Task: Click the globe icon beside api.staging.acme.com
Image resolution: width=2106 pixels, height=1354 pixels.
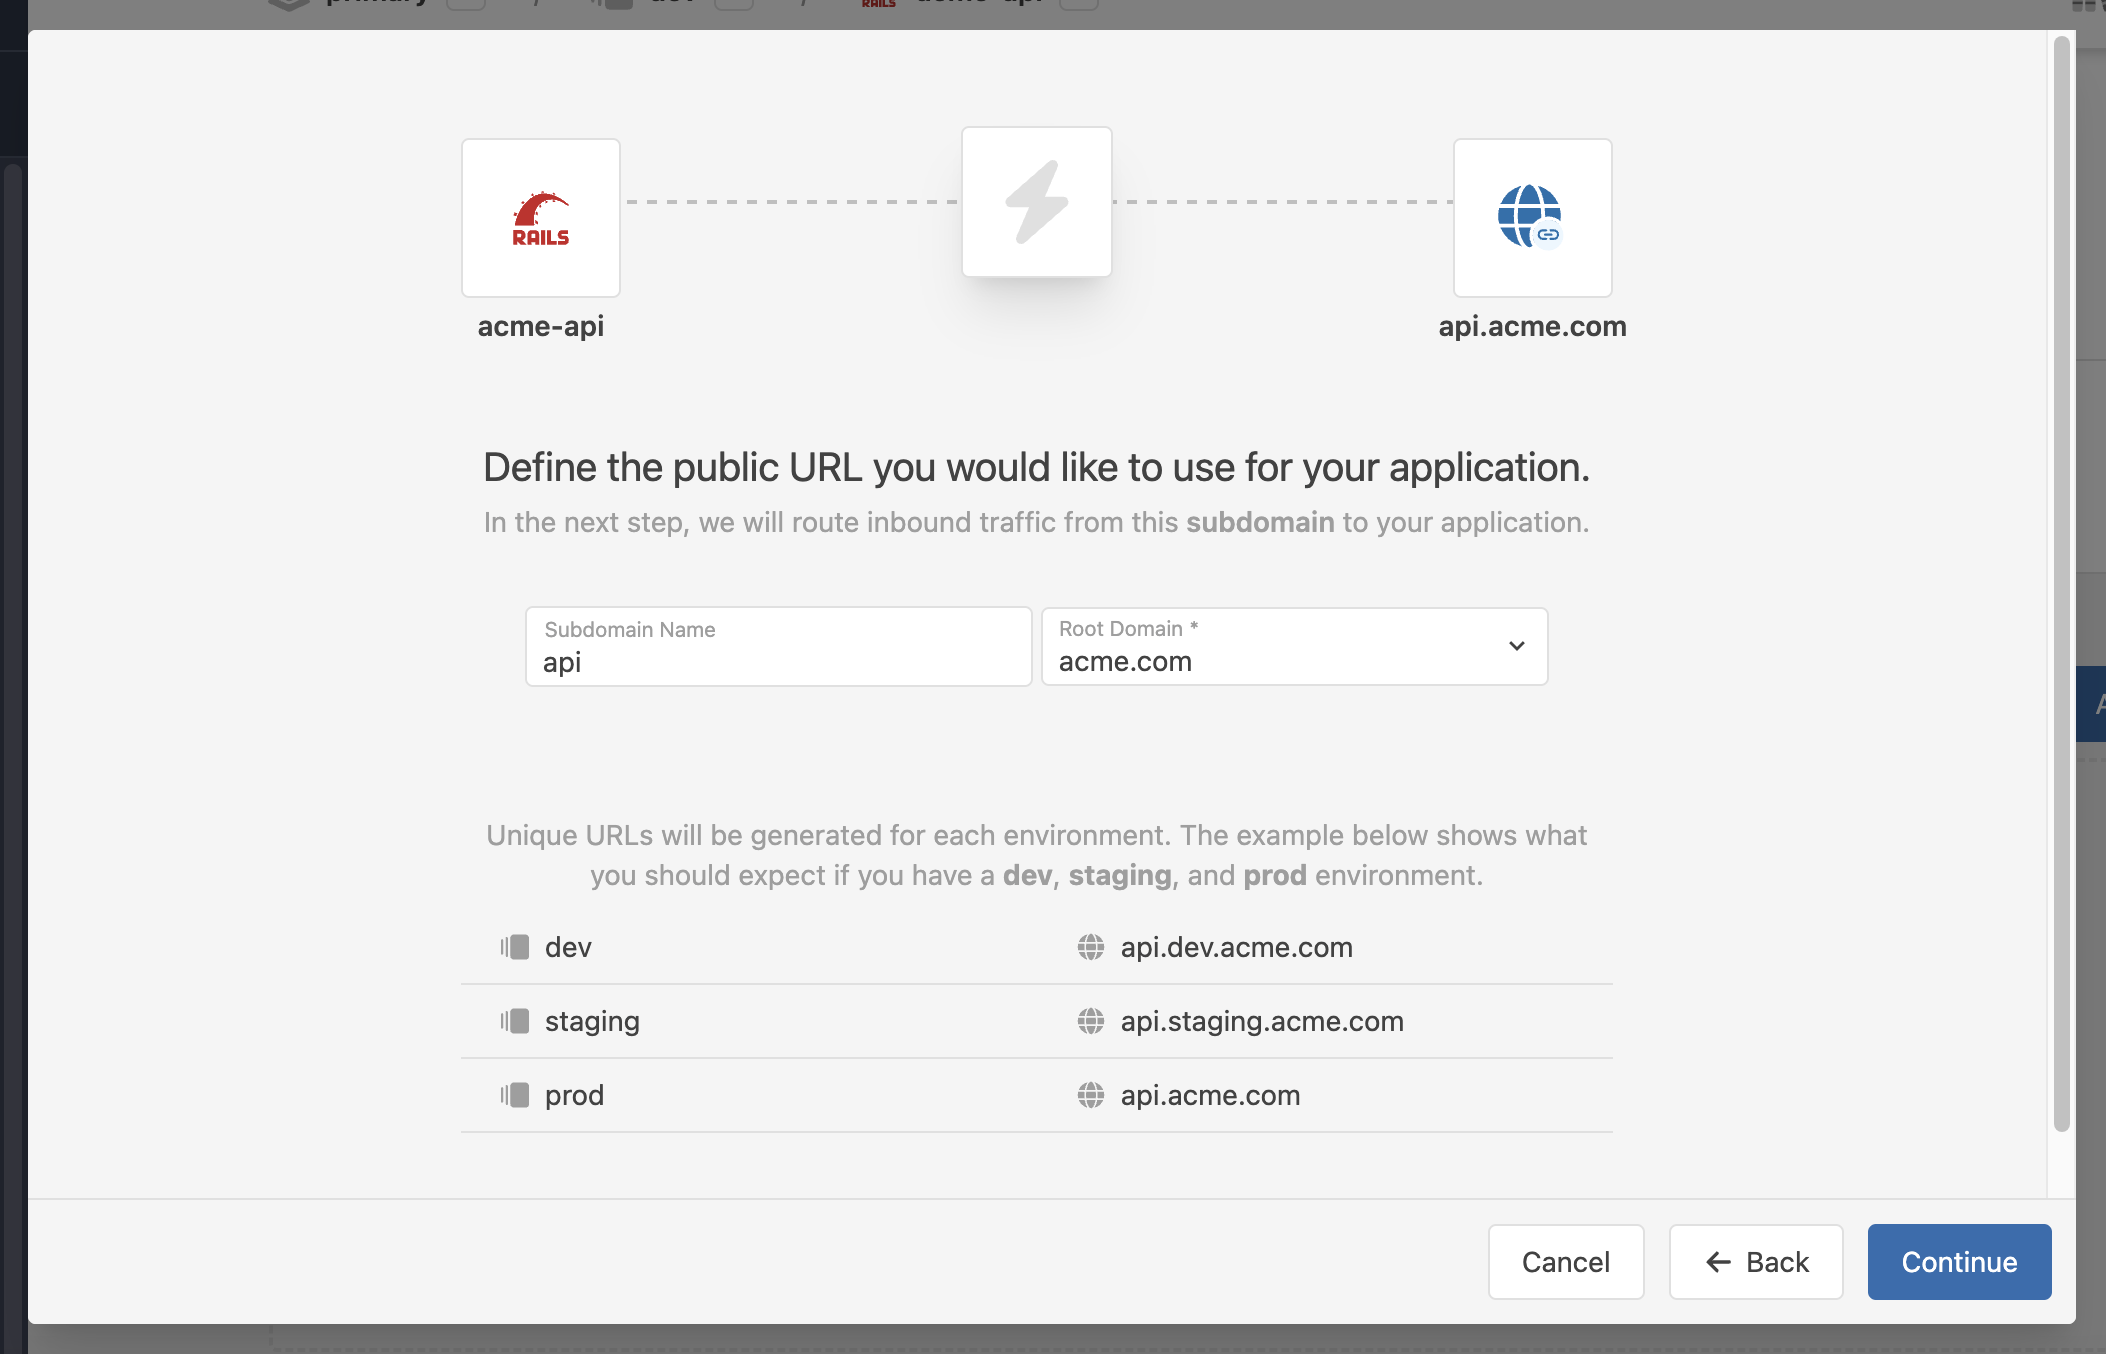Action: click(1090, 1021)
